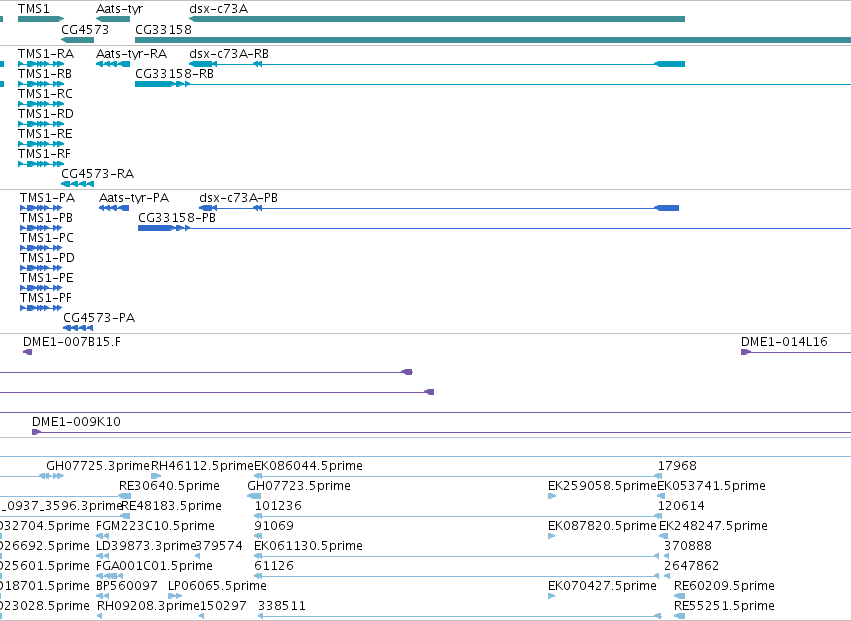Click EST RE55251.5prime
This screenshot has height=621, width=851.
coord(724,606)
